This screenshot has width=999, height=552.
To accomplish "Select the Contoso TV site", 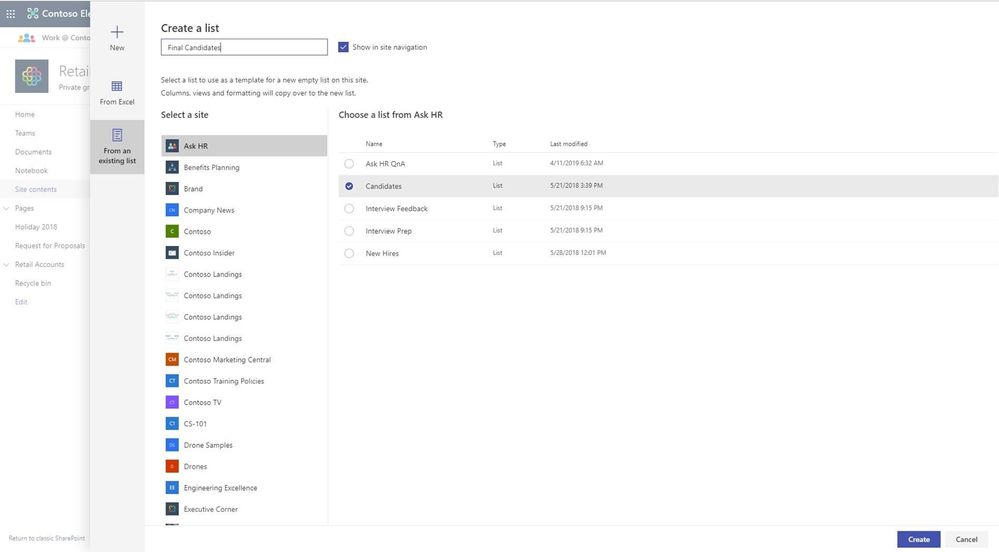I will [x=244, y=402].
